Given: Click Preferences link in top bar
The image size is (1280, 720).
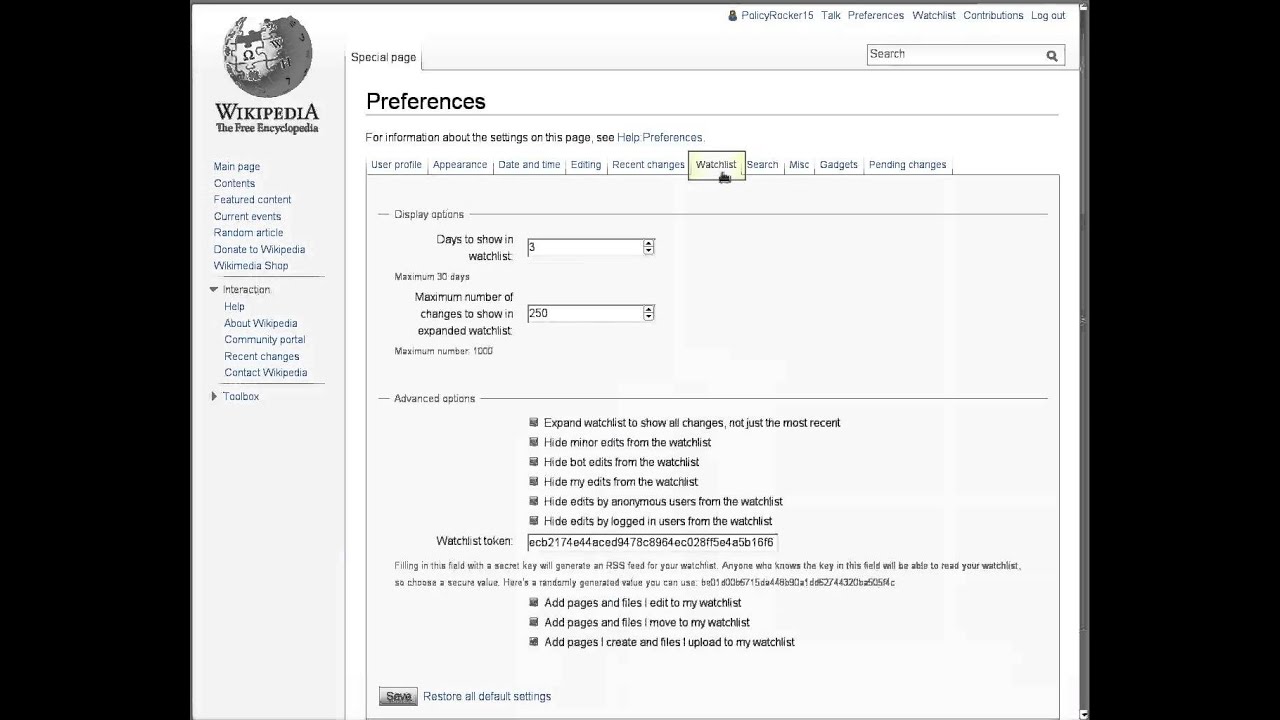Looking at the screenshot, I should coord(876,16).
